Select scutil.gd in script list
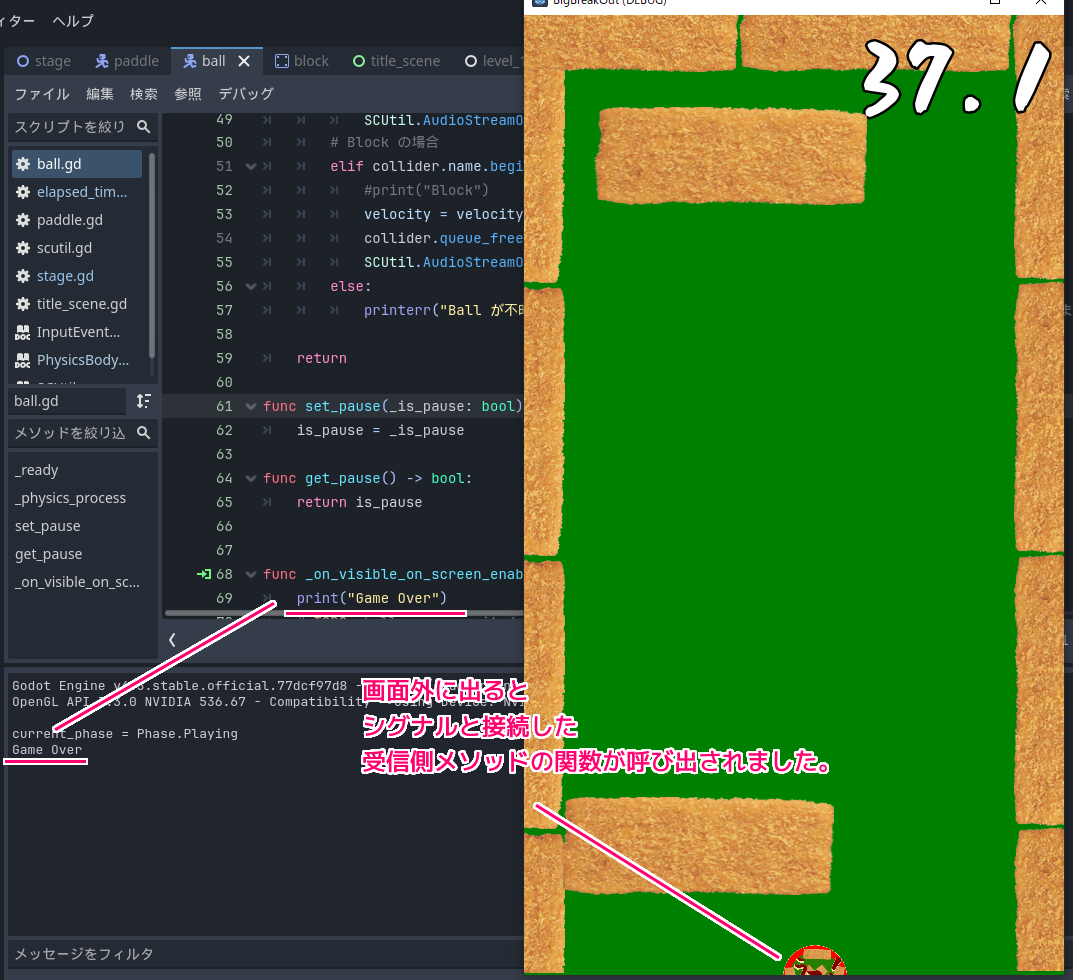The width and height of the screenshot is (1073, 980). click(77, 248)
